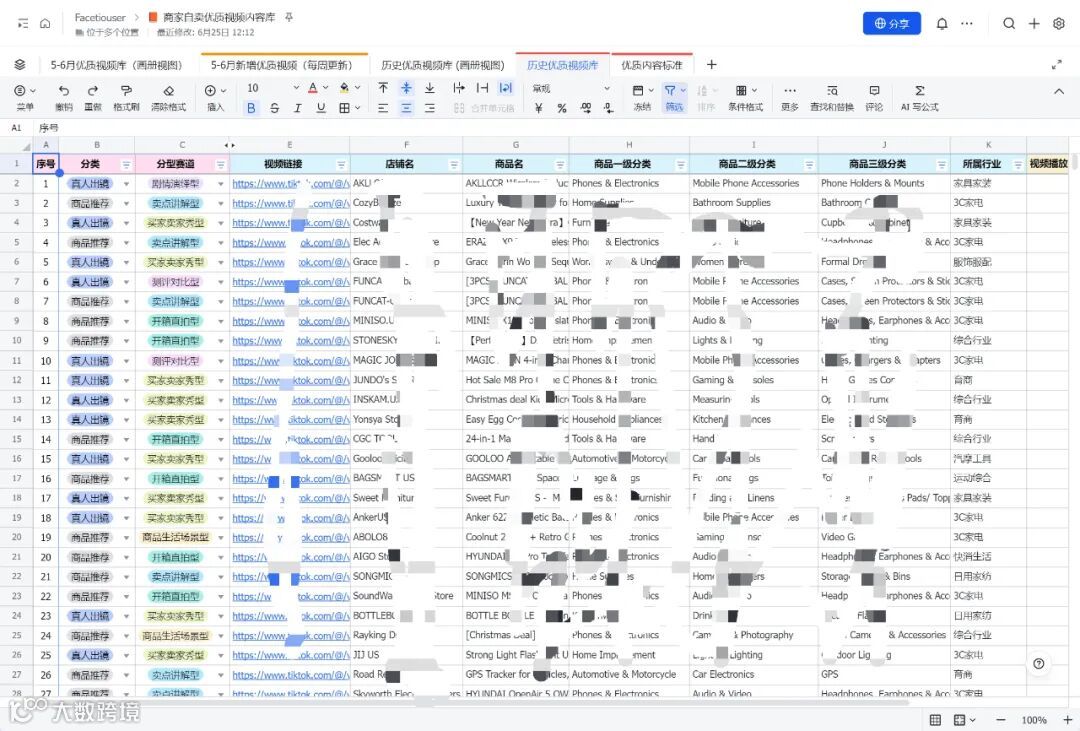
Task: Open the comments (评论) tool
Action: [x=874, y=97]
